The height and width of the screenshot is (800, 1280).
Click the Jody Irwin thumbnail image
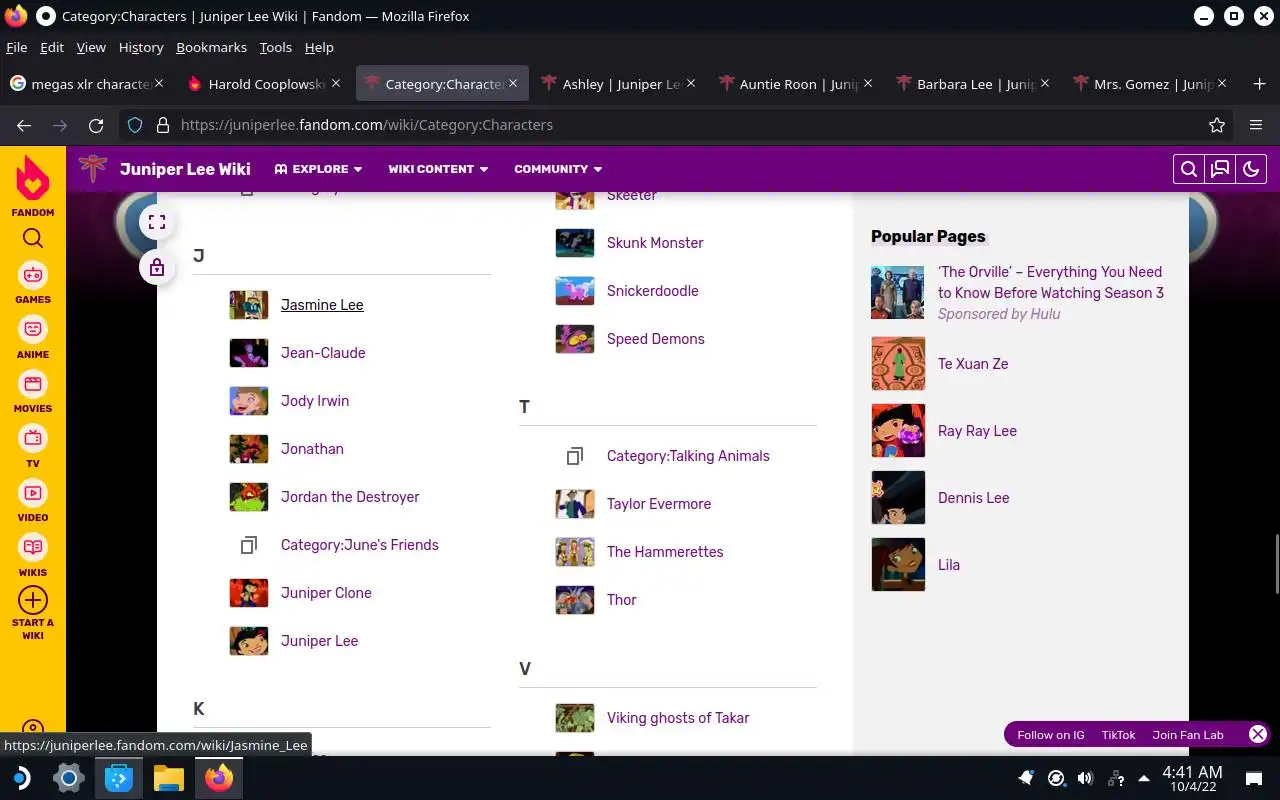[x=249, y=401]
